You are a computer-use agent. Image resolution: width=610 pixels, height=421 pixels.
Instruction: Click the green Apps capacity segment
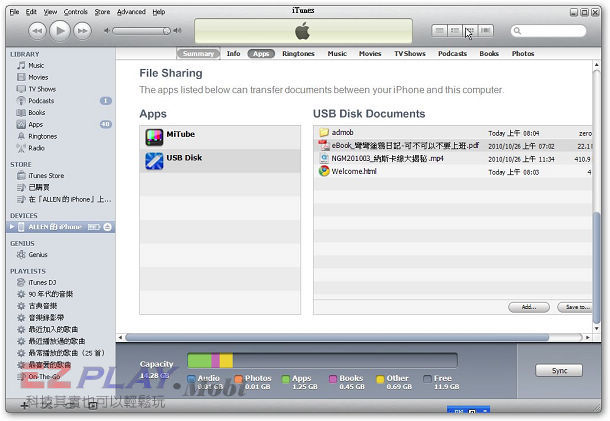coord(199,360)
